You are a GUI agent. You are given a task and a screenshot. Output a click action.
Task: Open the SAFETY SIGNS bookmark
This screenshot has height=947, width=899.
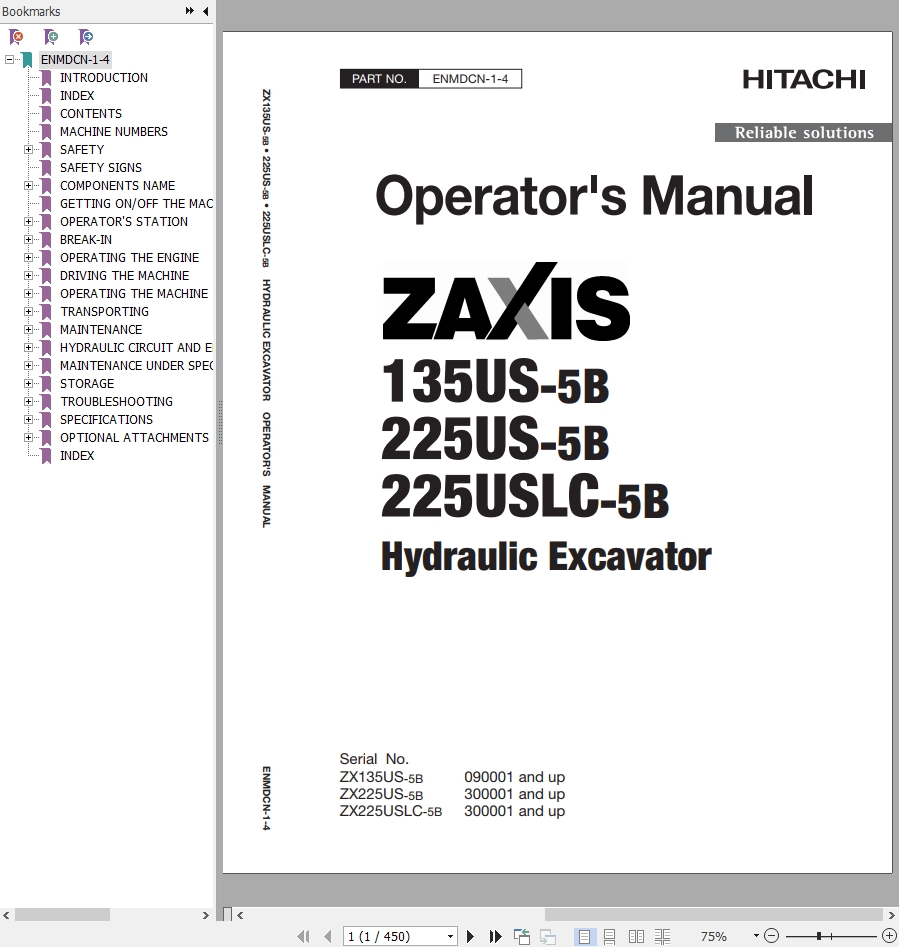pyautogui.click(x=101, y=167)
